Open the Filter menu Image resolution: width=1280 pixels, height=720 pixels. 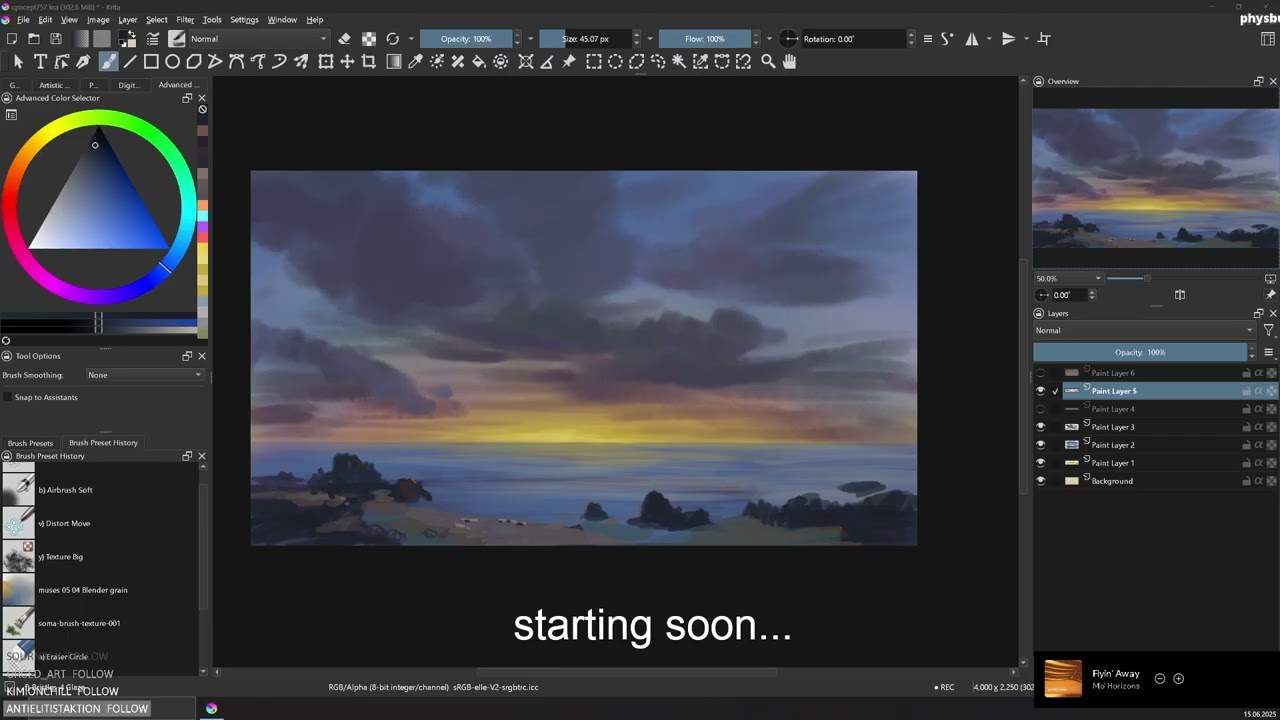185,19
